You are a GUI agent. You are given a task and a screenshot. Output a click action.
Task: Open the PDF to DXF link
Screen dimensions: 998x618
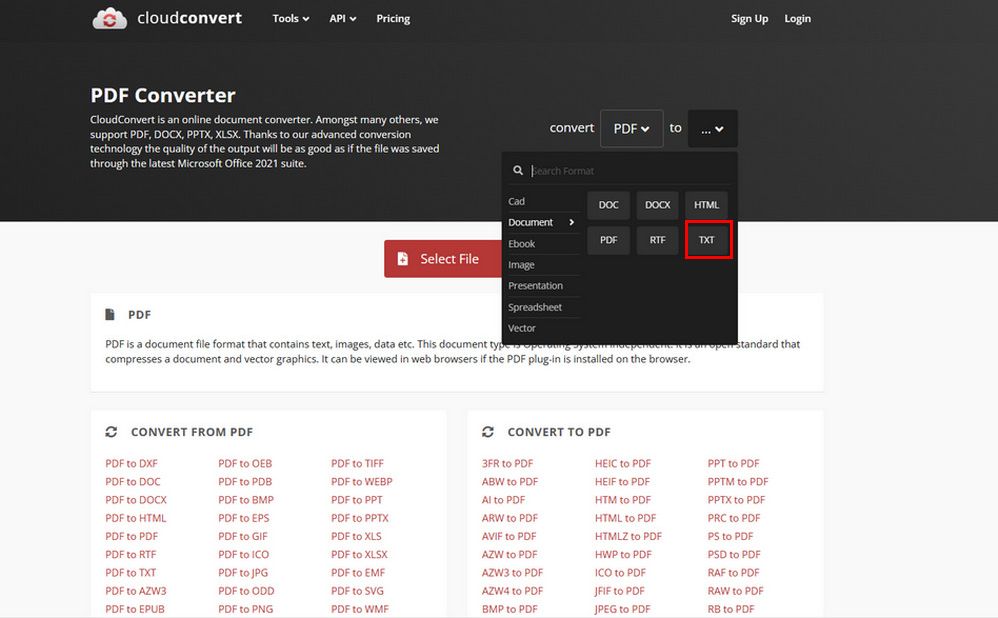[x=131, y=463]
